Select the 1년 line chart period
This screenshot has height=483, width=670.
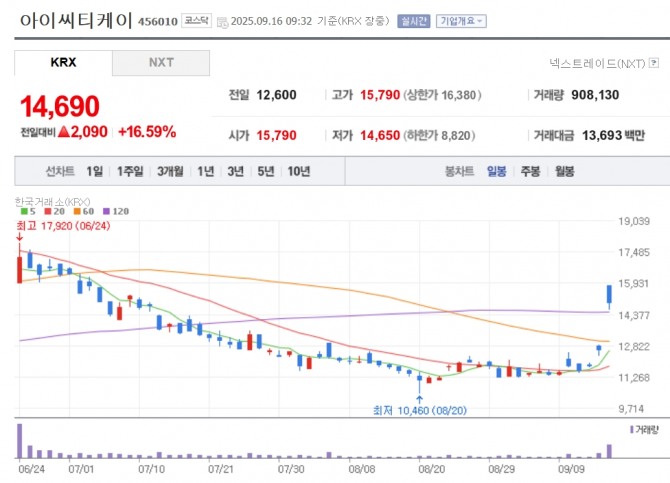point(206,171)
